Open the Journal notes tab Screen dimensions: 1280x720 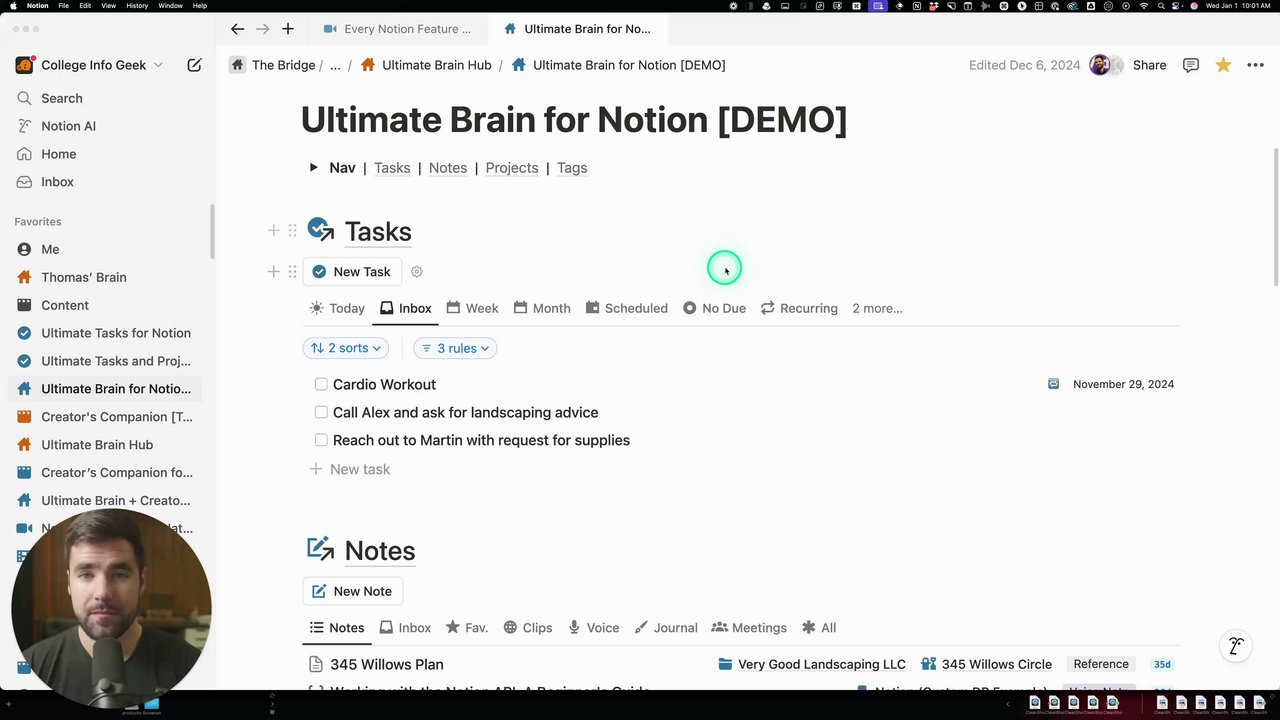665,628
